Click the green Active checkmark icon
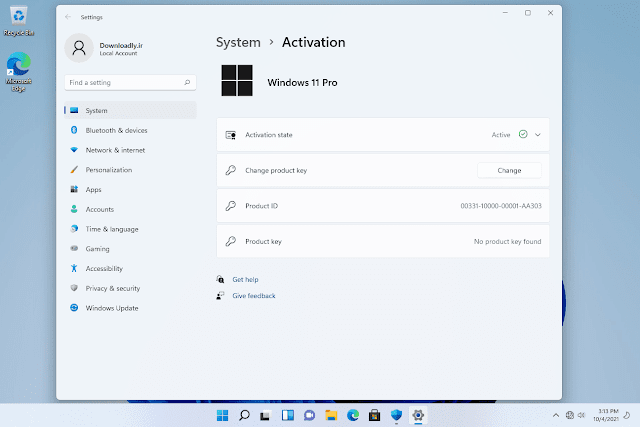This screenshot has width=640, height=427. tap(523, 134)
